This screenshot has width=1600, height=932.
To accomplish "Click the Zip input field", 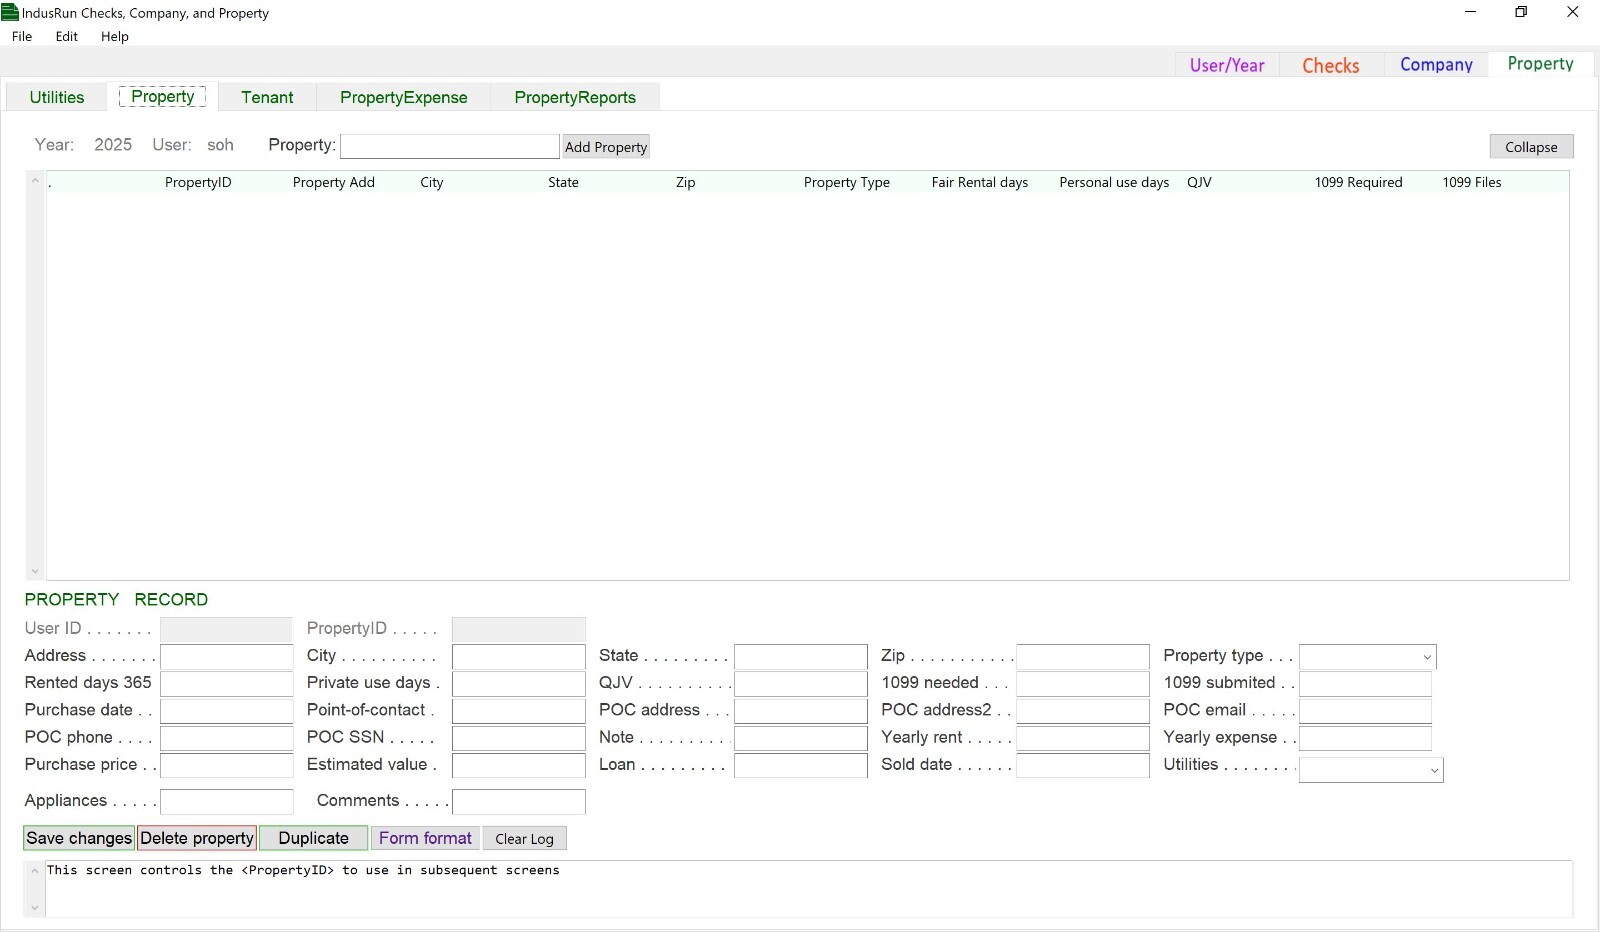I will (1083, 657).
